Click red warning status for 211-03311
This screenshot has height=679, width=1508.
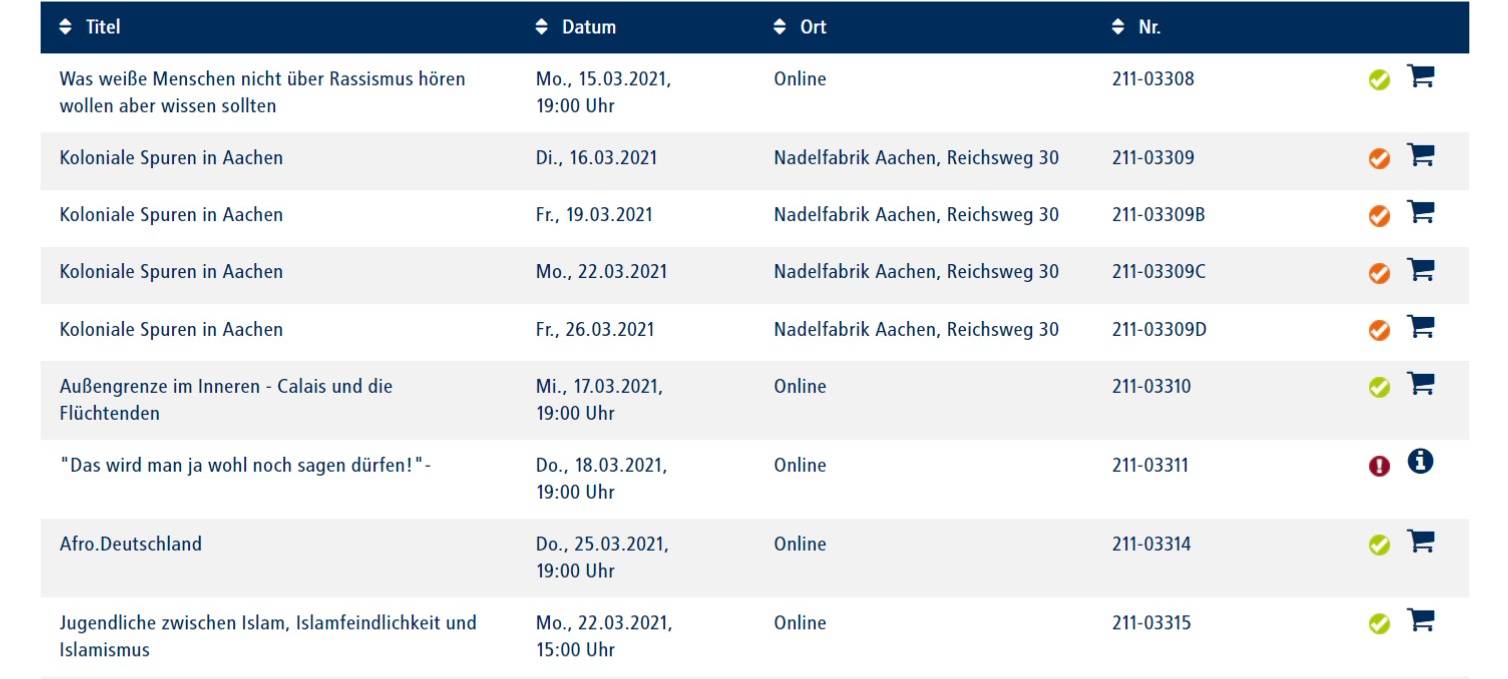[1379, 466]
